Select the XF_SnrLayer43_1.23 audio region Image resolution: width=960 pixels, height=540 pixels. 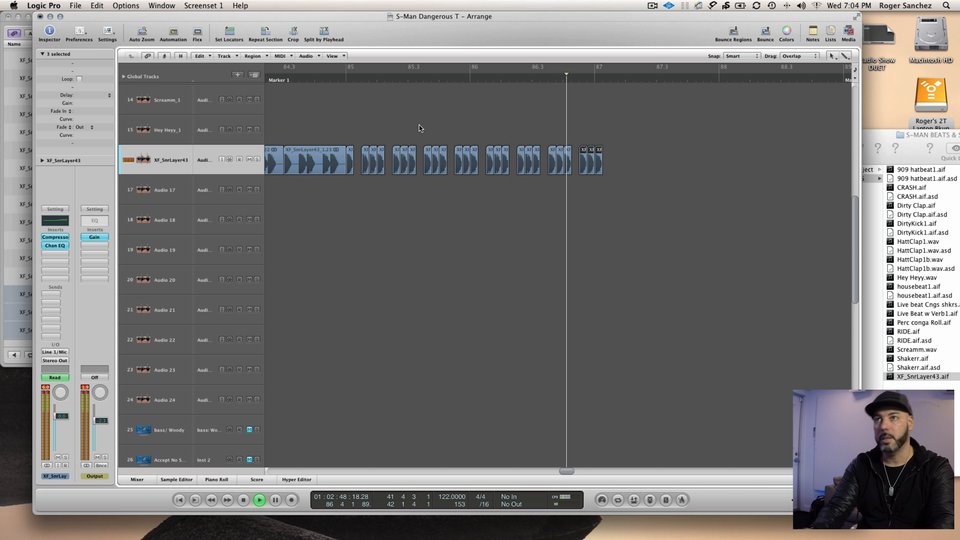[314, 160]
